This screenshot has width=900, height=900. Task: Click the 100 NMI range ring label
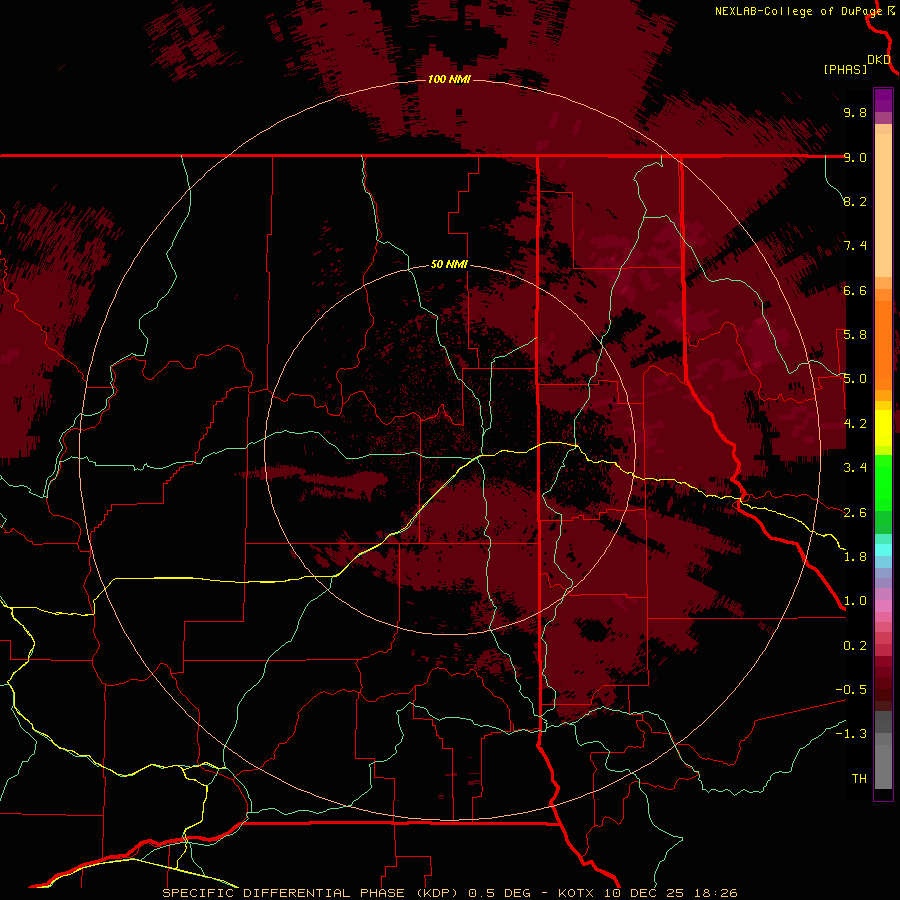tap(449, 79)
